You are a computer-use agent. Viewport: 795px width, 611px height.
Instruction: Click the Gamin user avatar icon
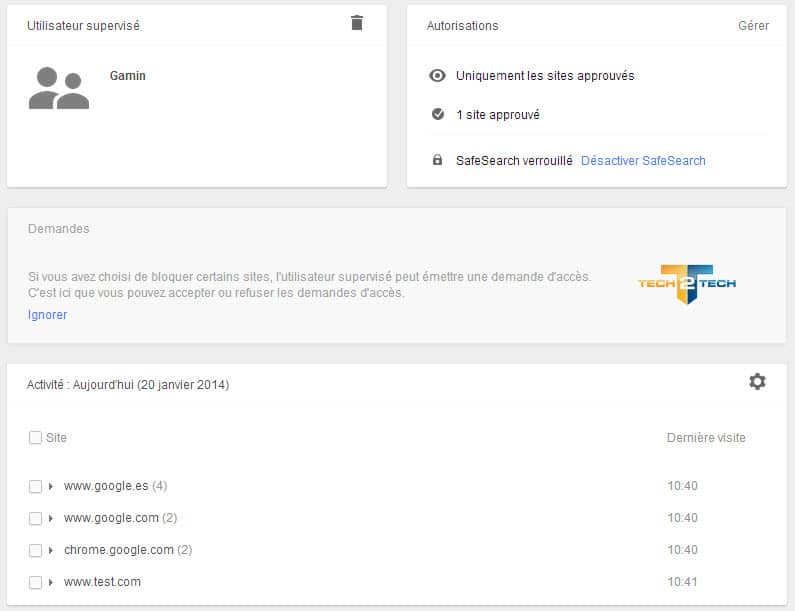pos(59,88)
